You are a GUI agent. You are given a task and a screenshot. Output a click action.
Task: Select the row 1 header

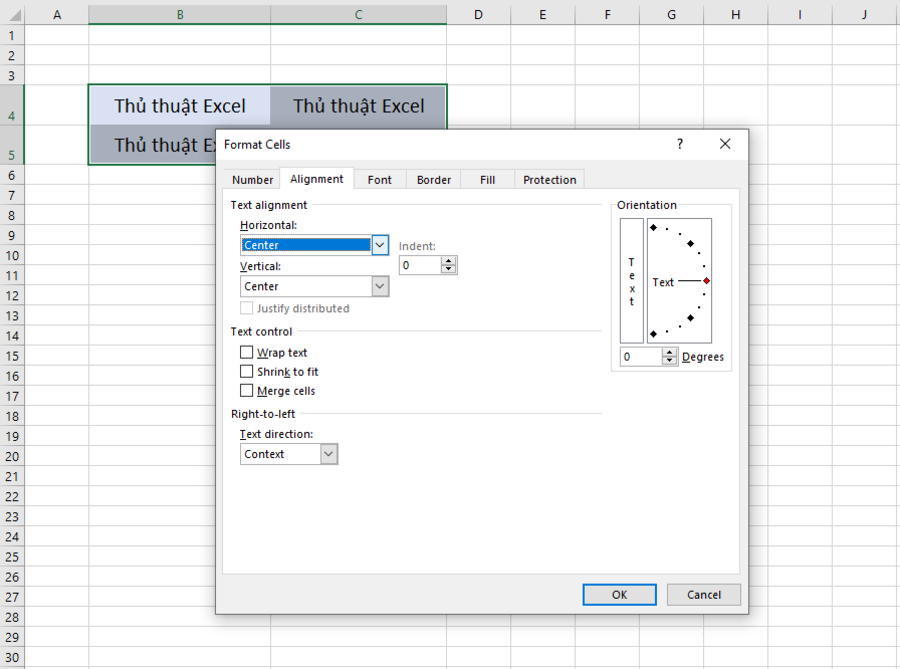(x=12, y=36)
